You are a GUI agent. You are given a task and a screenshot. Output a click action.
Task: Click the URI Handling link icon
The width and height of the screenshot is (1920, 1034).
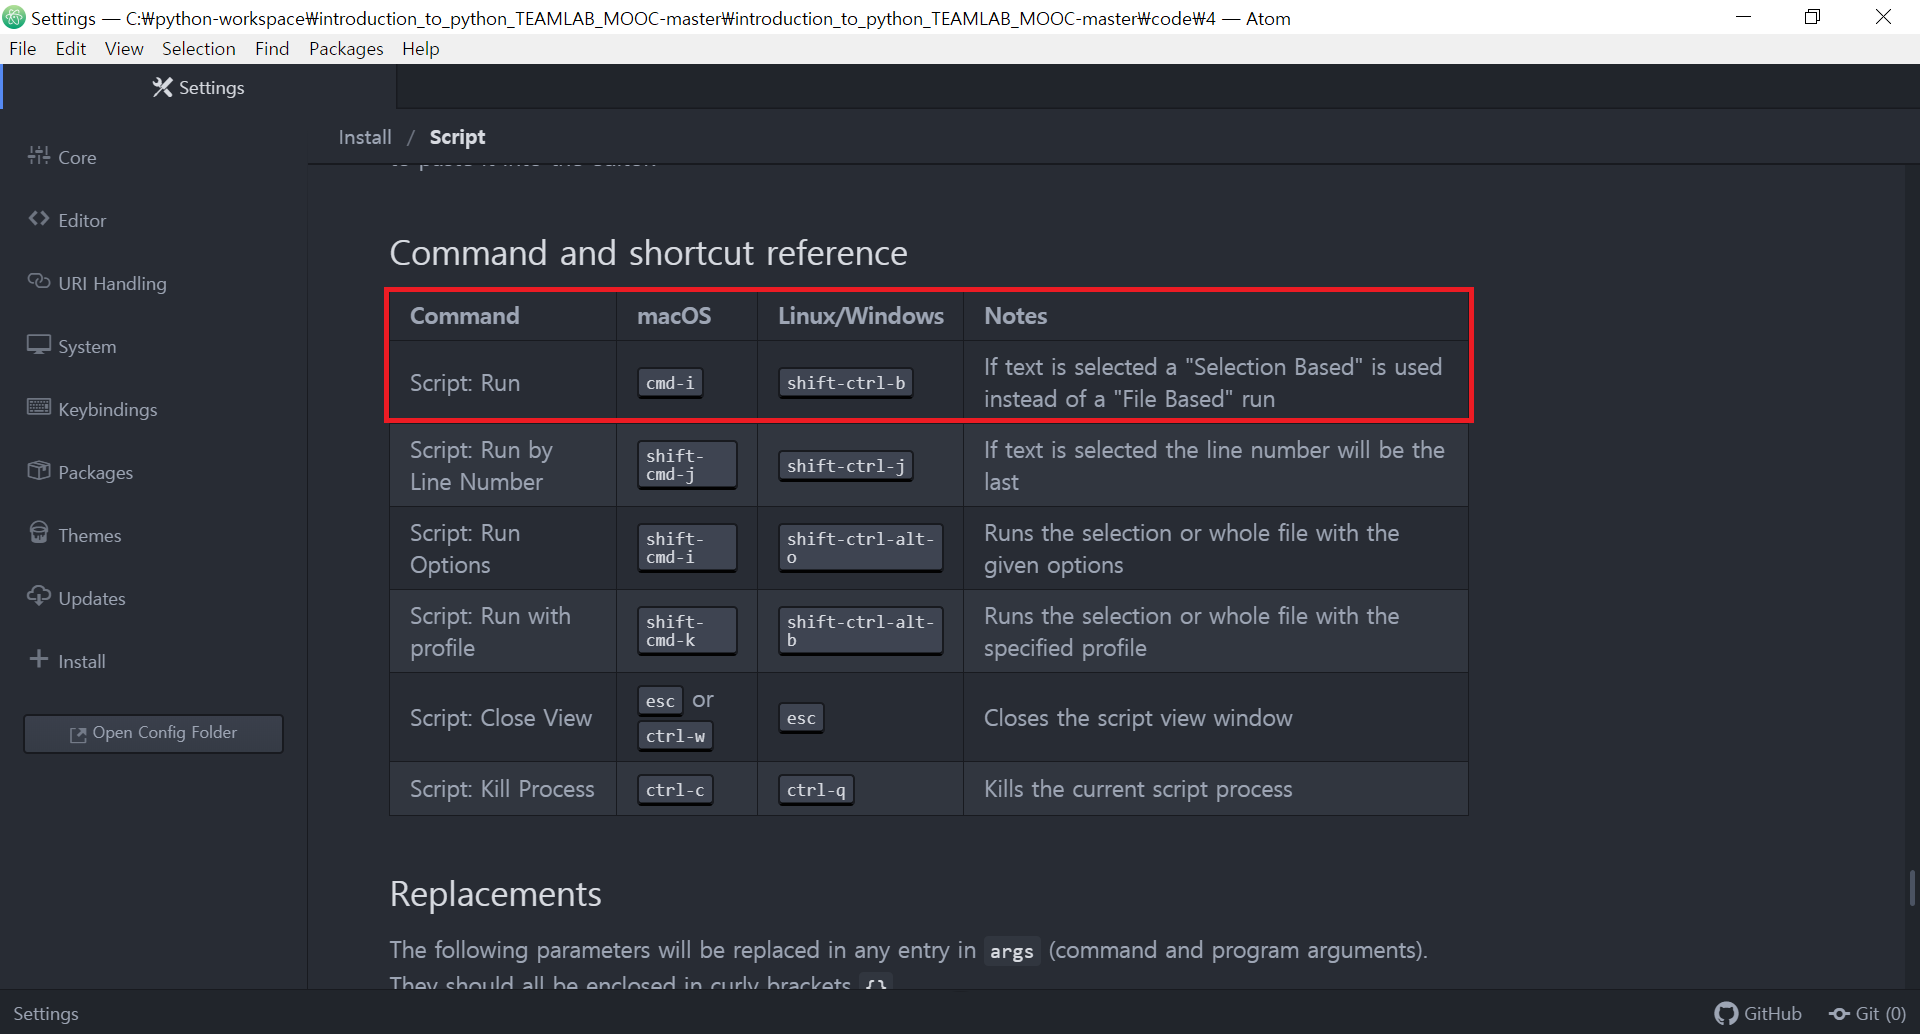coord(39,281)
